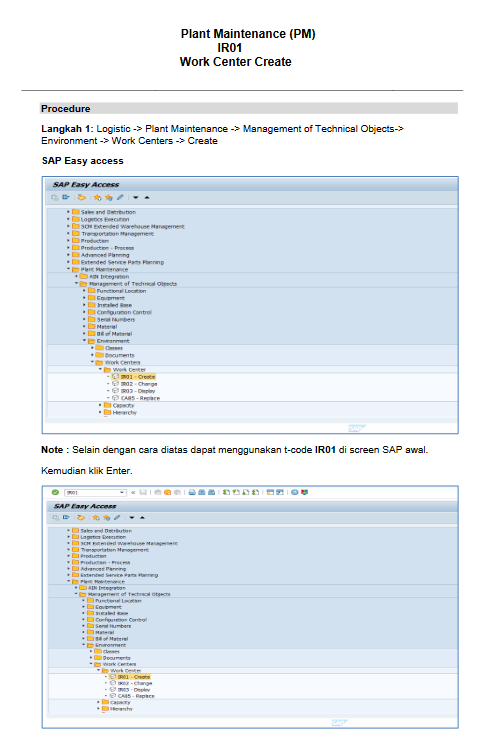This screenshot has width=494, height=734.
Task: Expand Hierarchy folder in lower tree
Action: pyautogui.click(x=98, y=709)
